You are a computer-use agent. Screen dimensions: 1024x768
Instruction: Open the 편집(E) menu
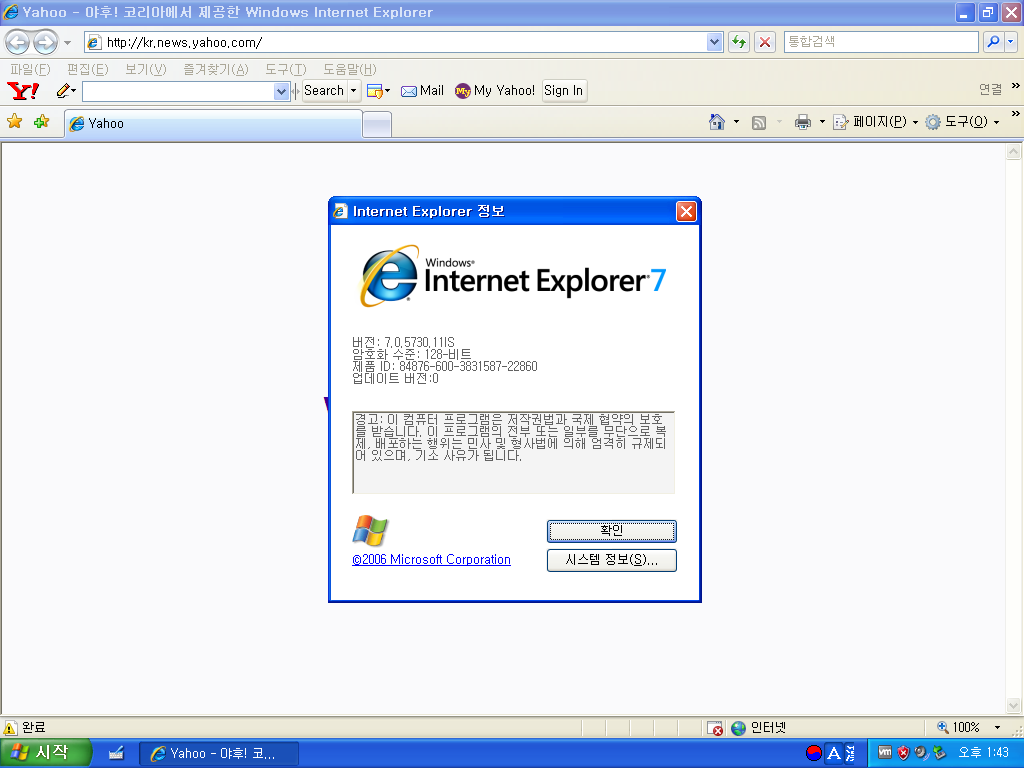point(88,69)
